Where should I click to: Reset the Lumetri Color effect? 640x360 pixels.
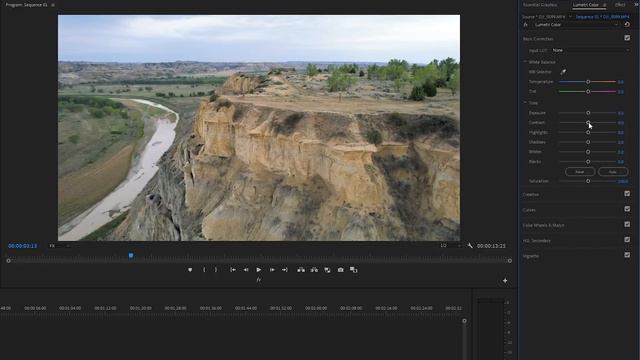coord(627,24)
